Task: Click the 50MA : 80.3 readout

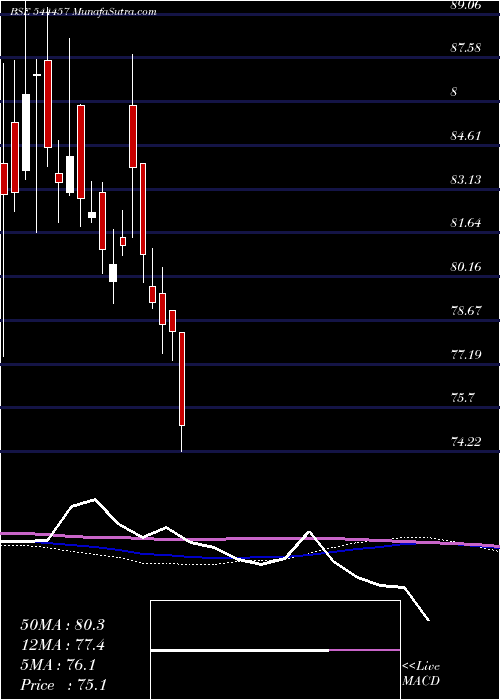Action: point(62,625)
